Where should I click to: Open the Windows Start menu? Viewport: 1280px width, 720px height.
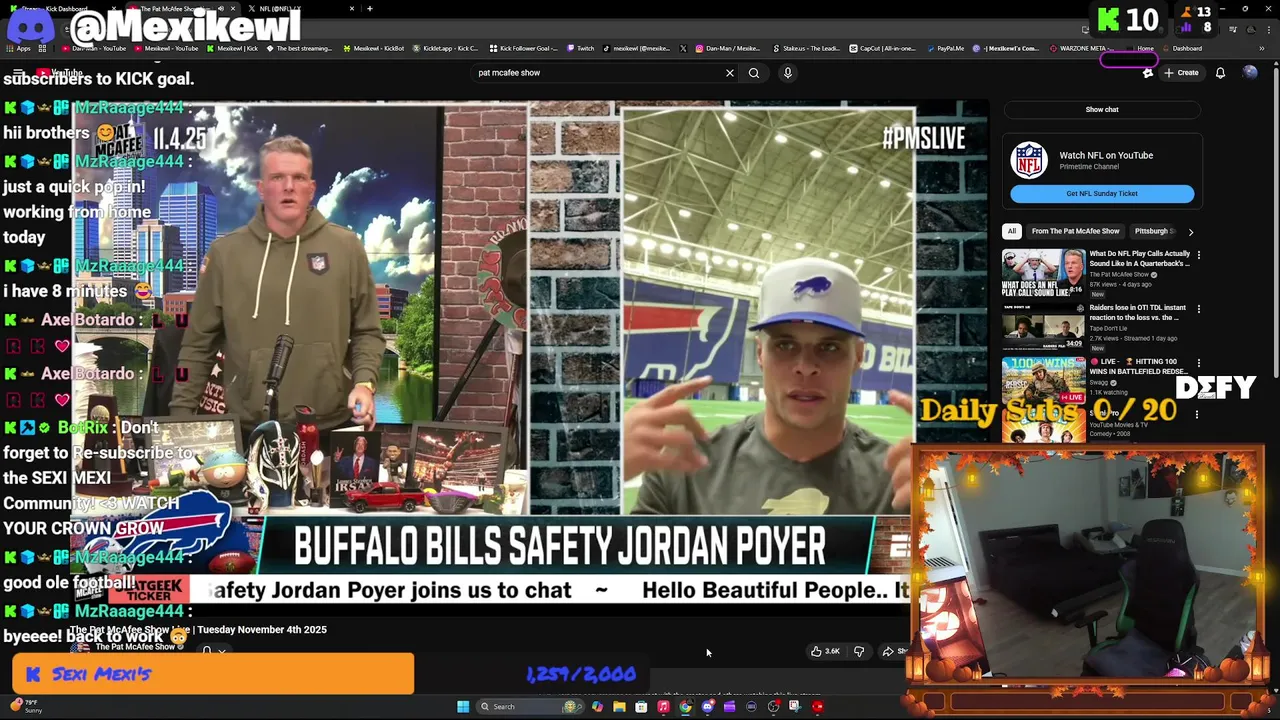[463, 707]
